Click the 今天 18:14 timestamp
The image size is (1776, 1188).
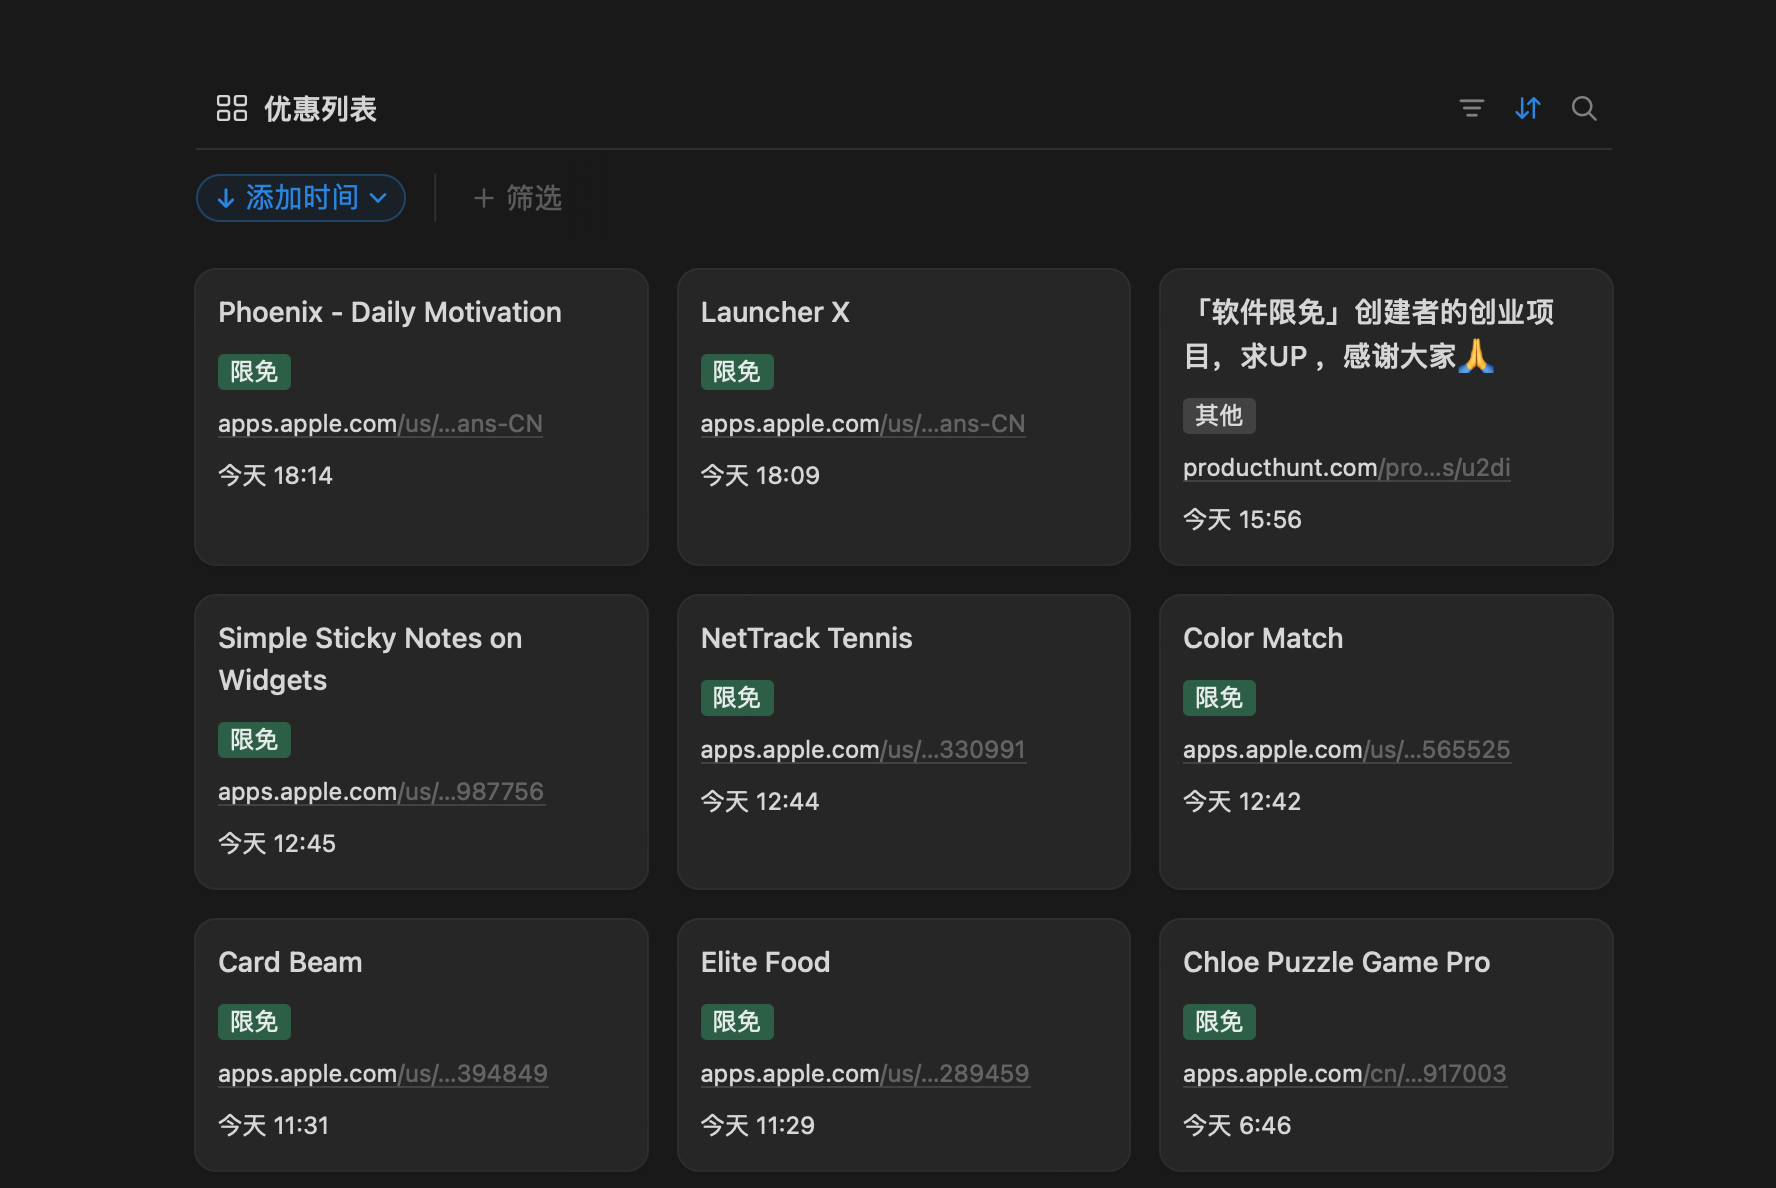[275, 476]
